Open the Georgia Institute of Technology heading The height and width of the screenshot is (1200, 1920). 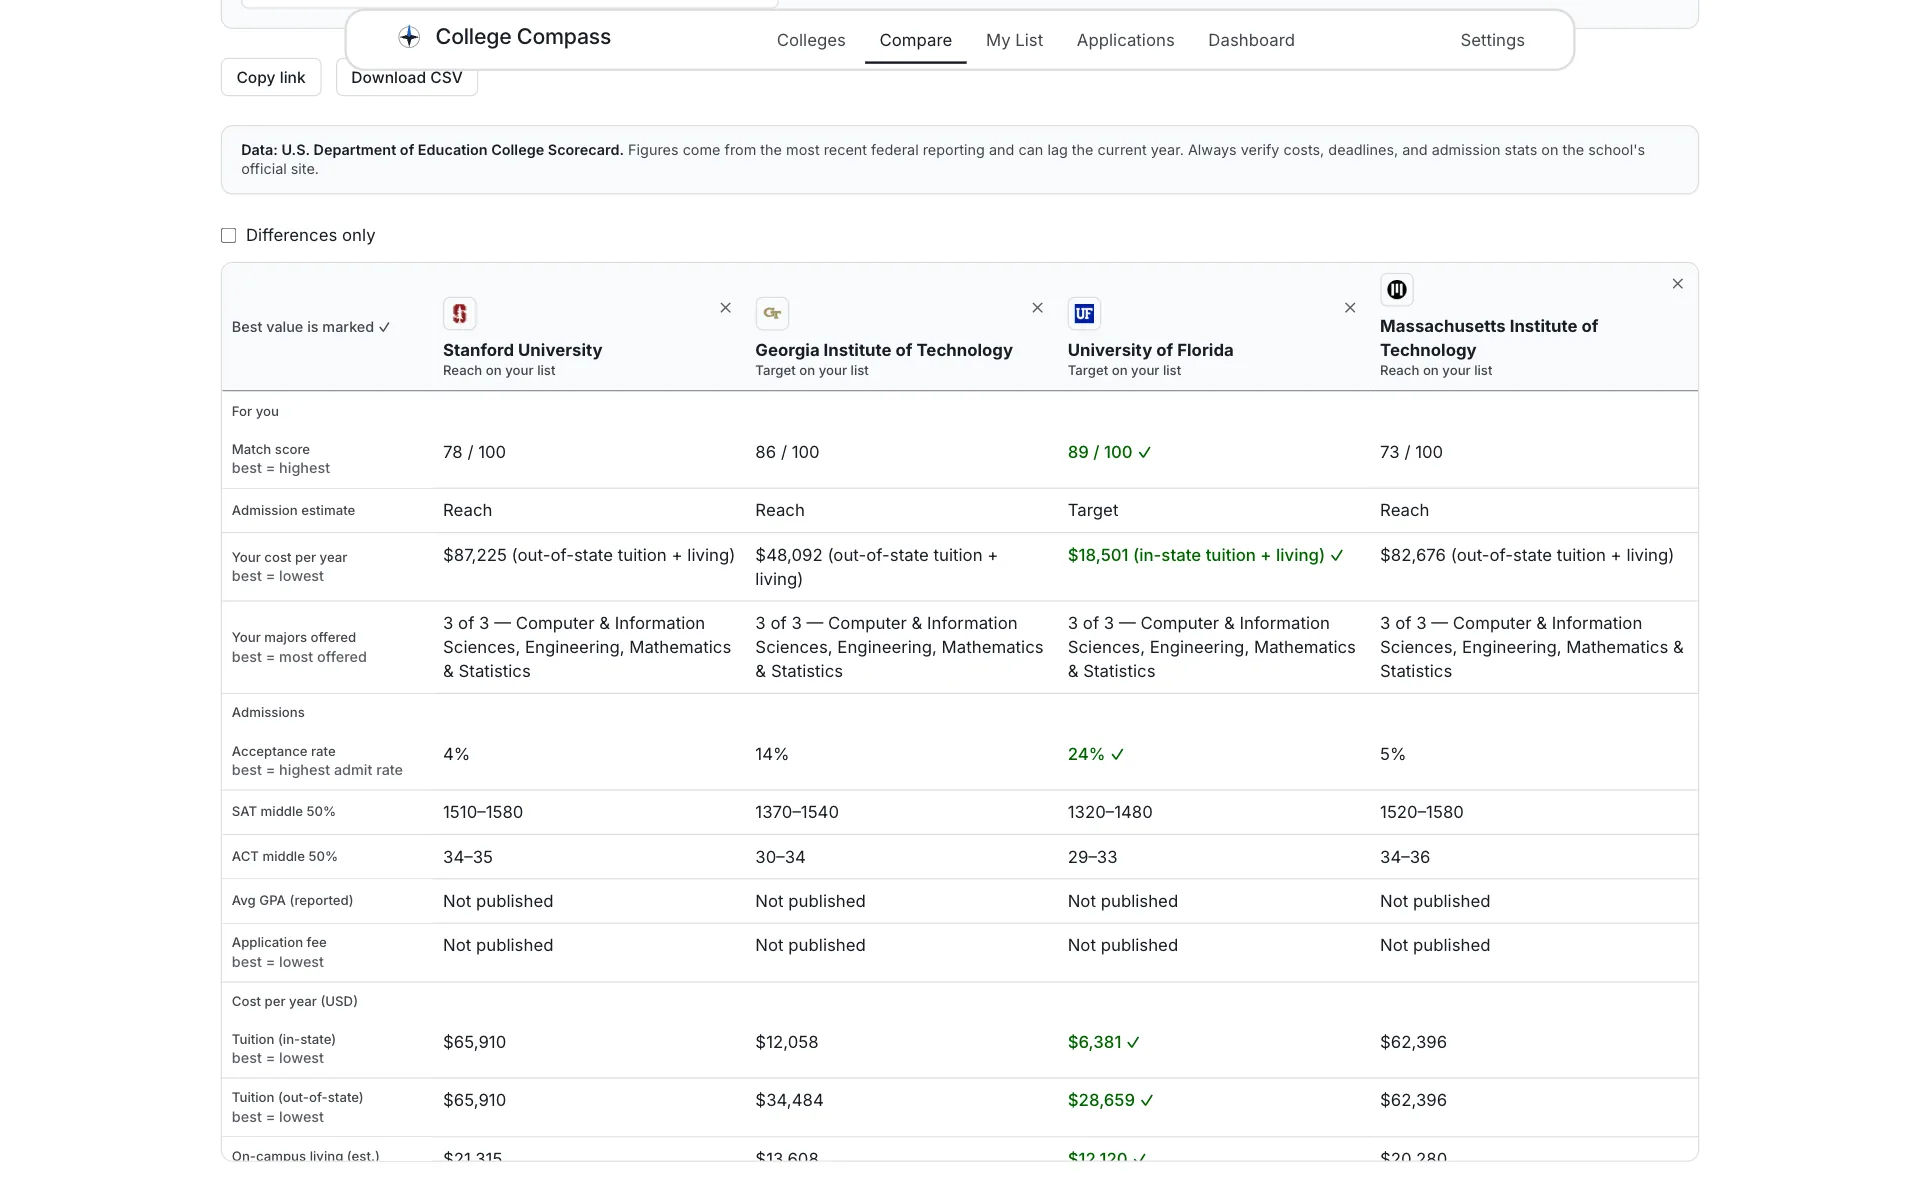coord(884,350)
